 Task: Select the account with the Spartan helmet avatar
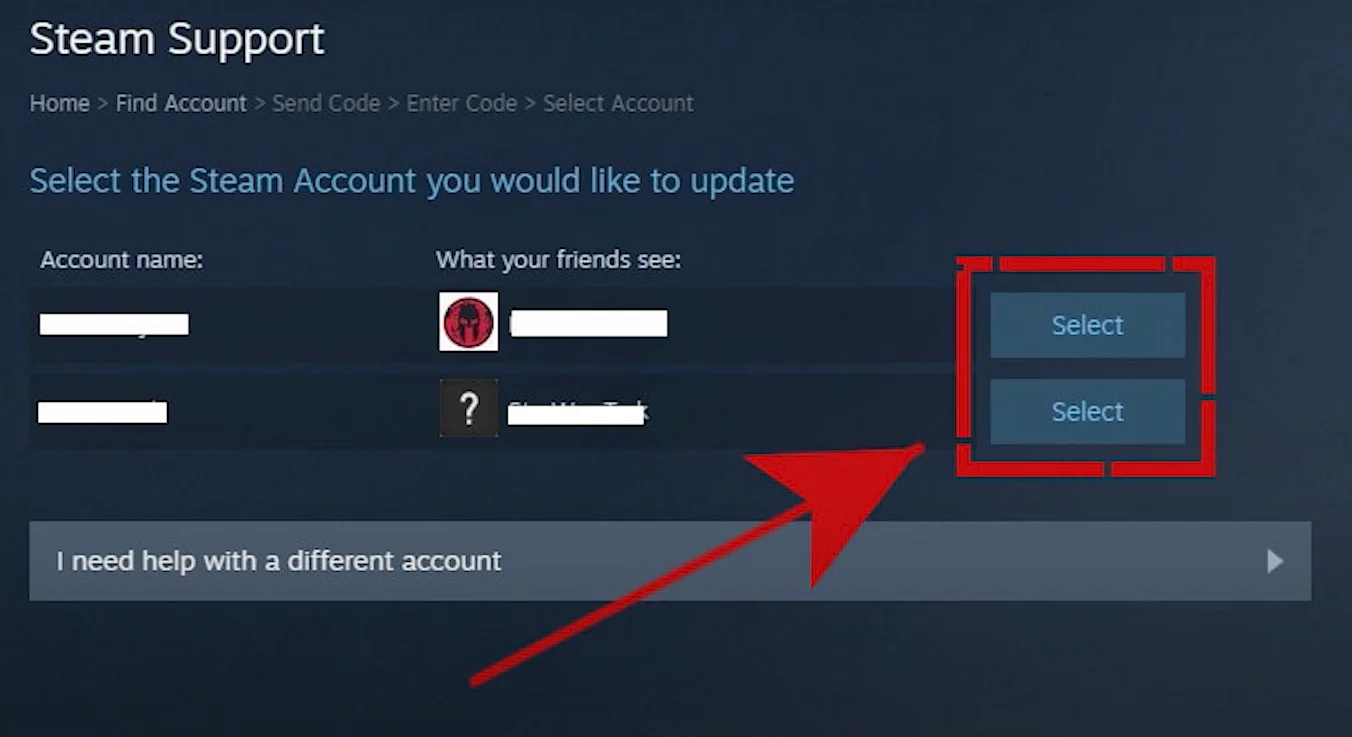1087,325
